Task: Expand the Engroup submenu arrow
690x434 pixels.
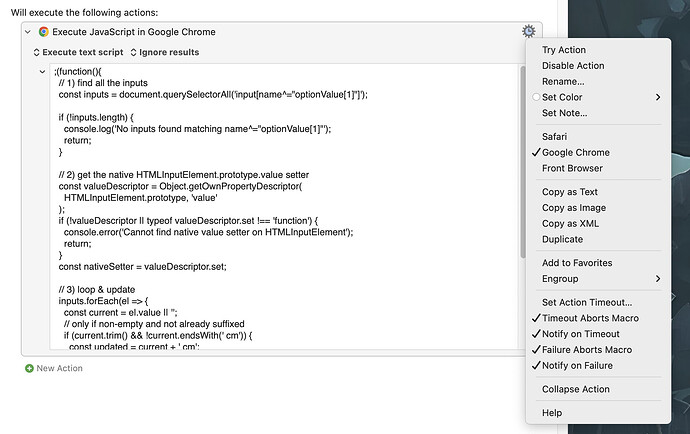Action: tap(658, 279)
